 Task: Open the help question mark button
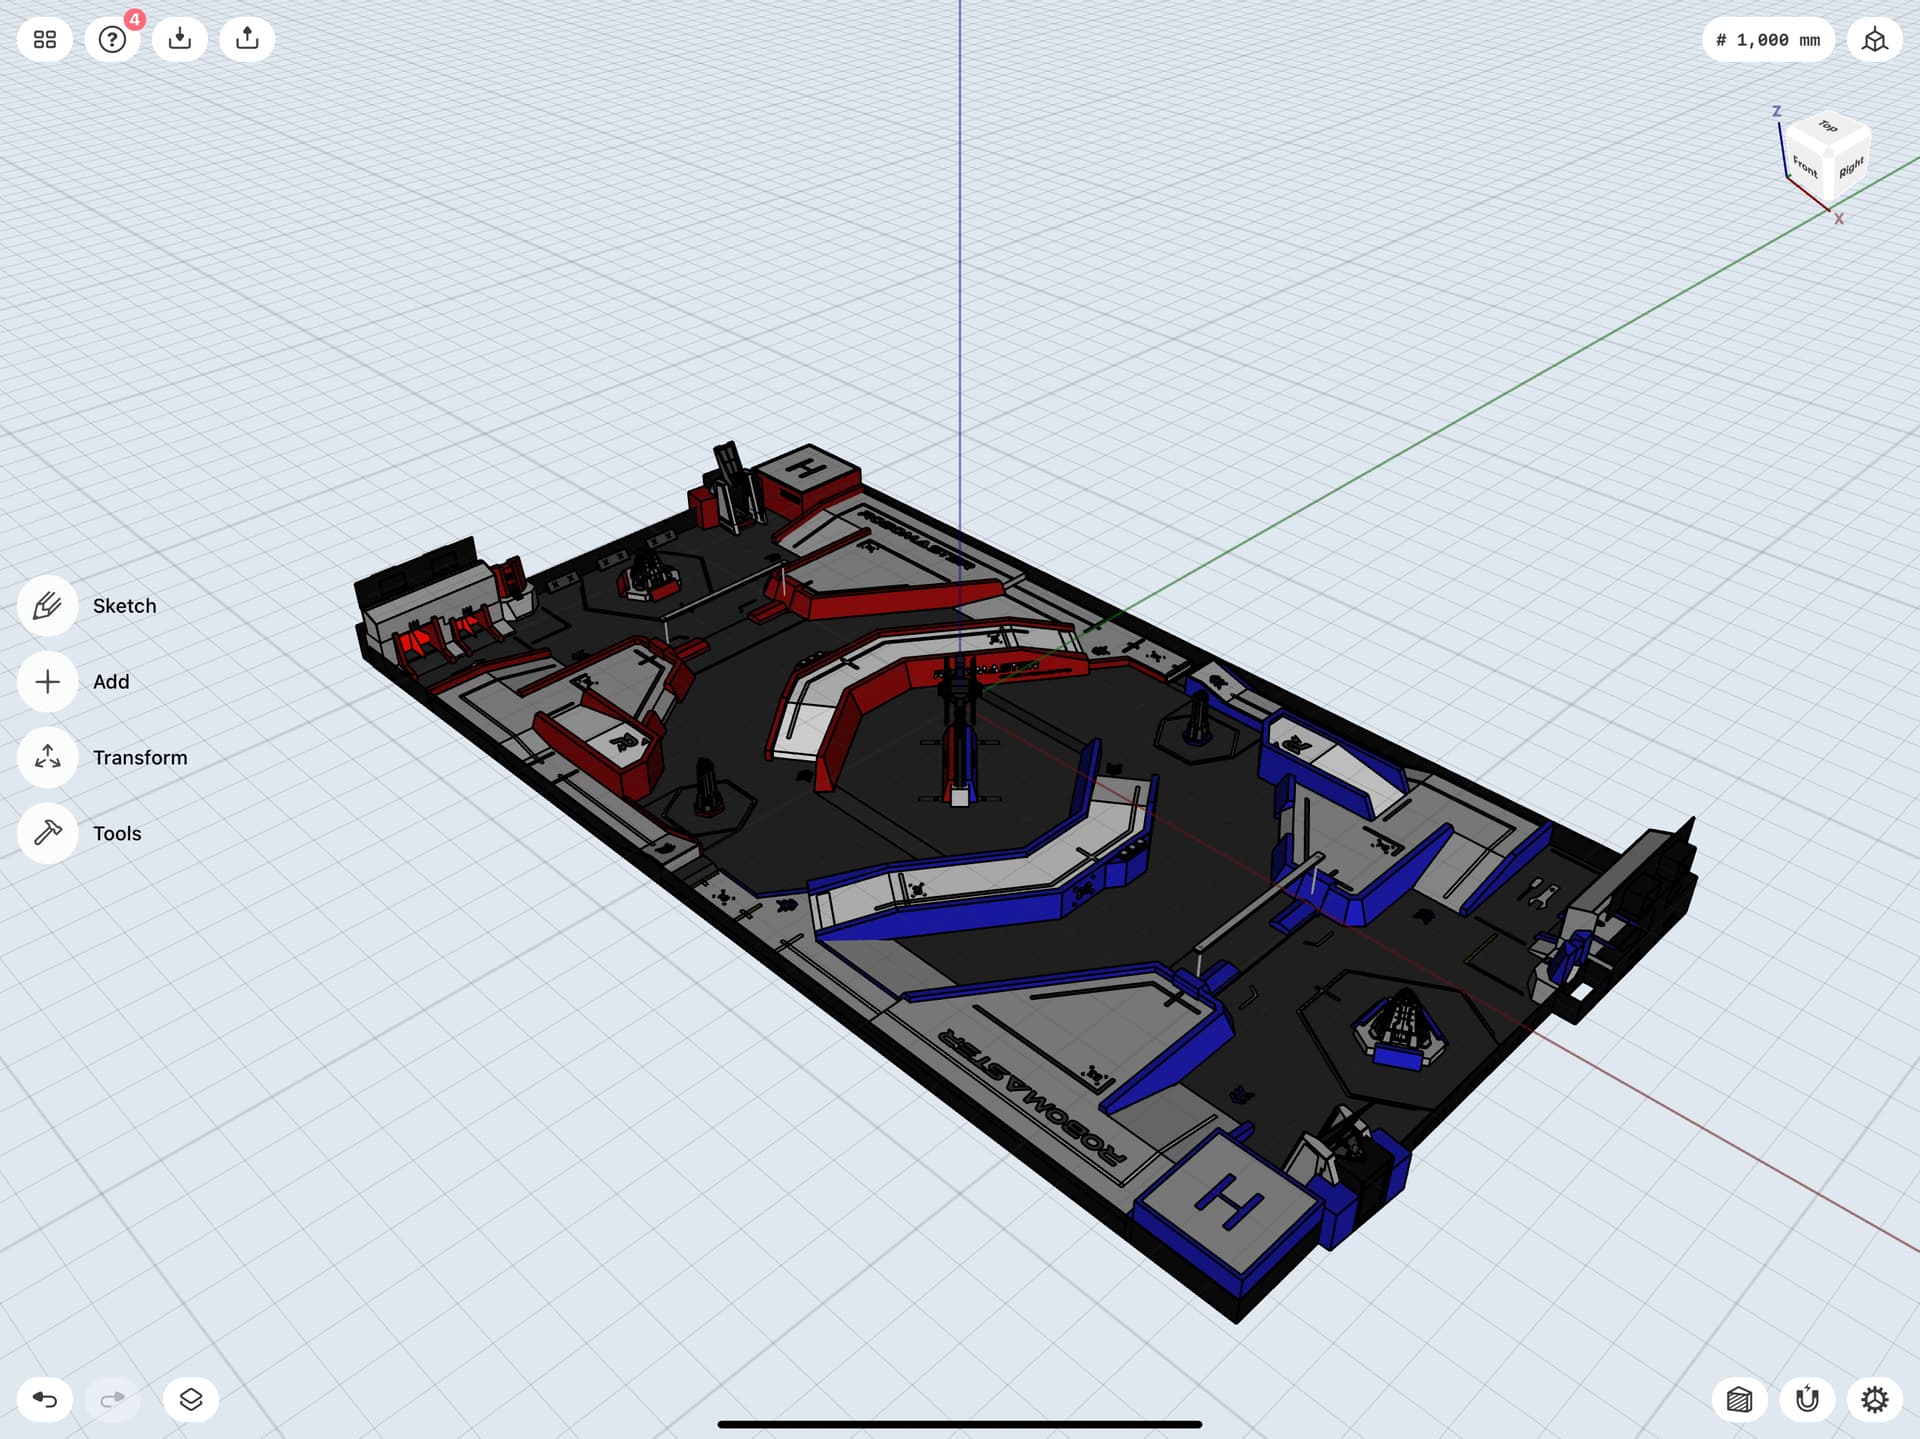(112, 40)
